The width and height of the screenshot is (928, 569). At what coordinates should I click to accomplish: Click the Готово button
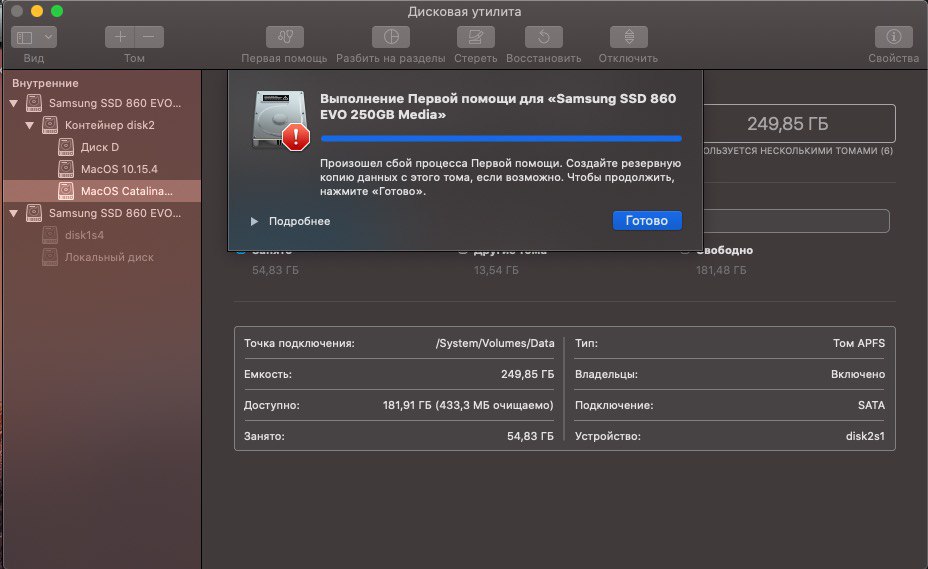point(647,220)
